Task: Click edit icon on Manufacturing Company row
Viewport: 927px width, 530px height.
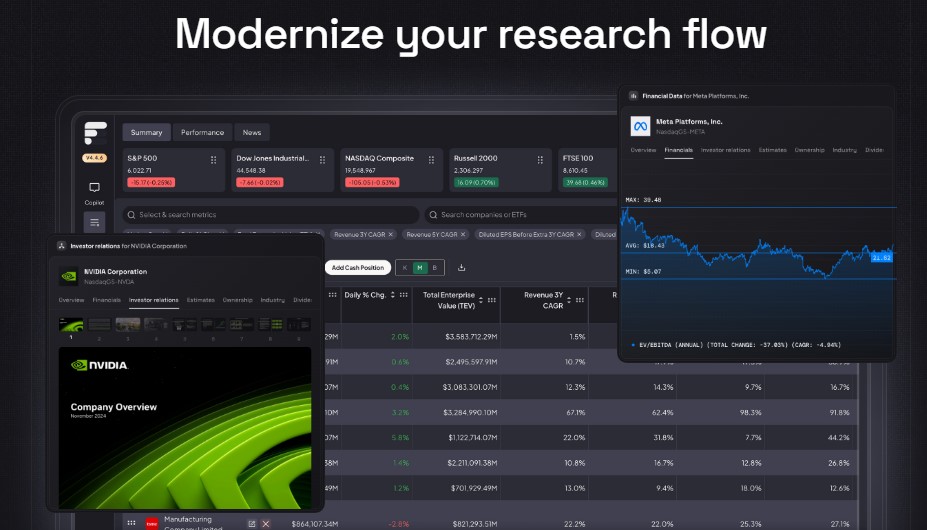Action: 252,523
